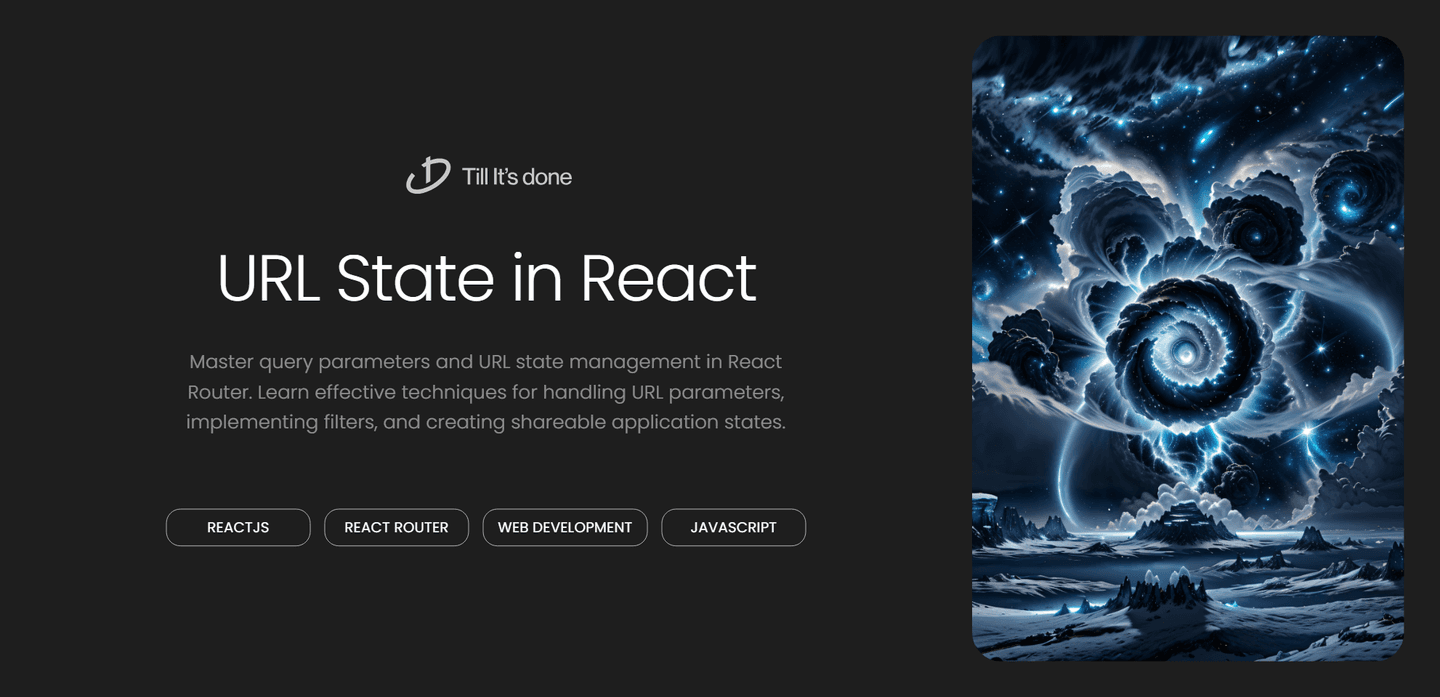Click the first tag in the tag row

click(238, 527)
